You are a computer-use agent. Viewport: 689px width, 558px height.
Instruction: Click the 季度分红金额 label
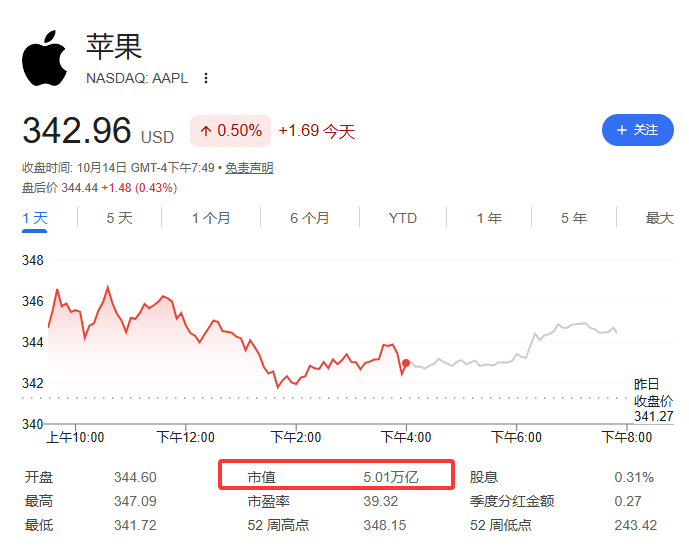tap(512, 501)
